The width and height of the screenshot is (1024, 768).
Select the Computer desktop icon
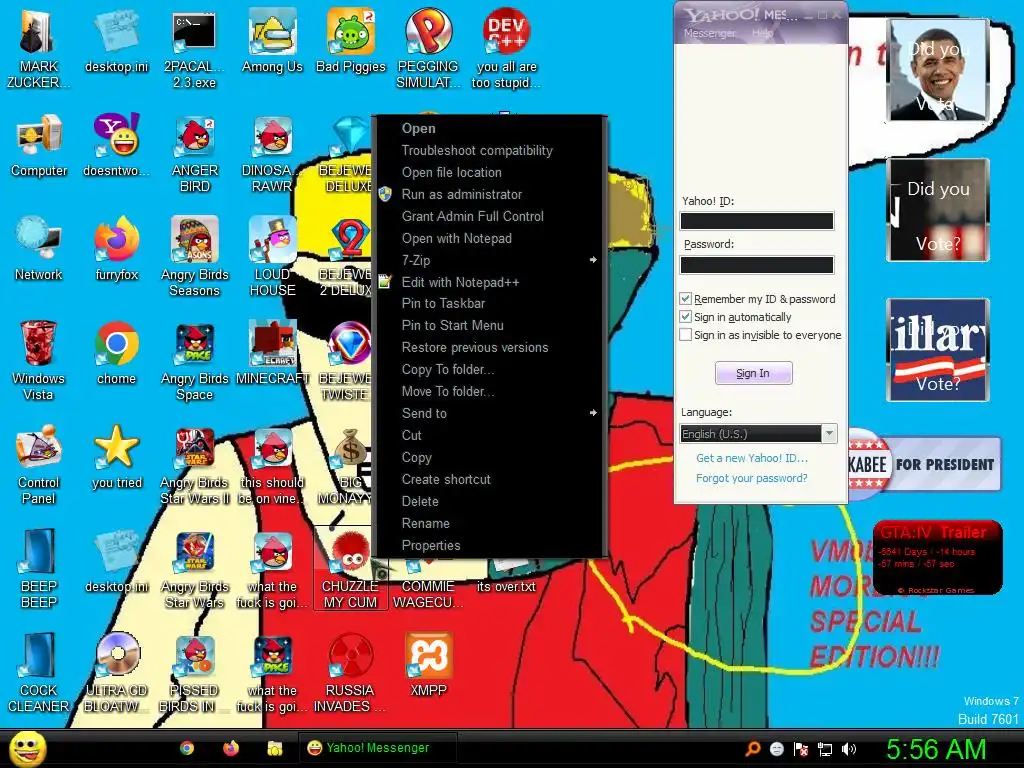point(39,145)
